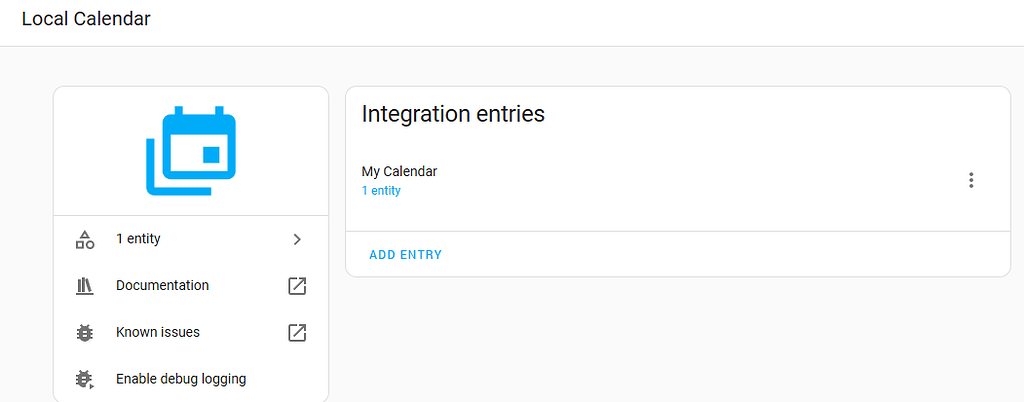The width and height of the screenshot is (1024, 402).
Task: Open My Calendar three-dot overflow menu
Action: pyautogui.click(x=970, y=180)
